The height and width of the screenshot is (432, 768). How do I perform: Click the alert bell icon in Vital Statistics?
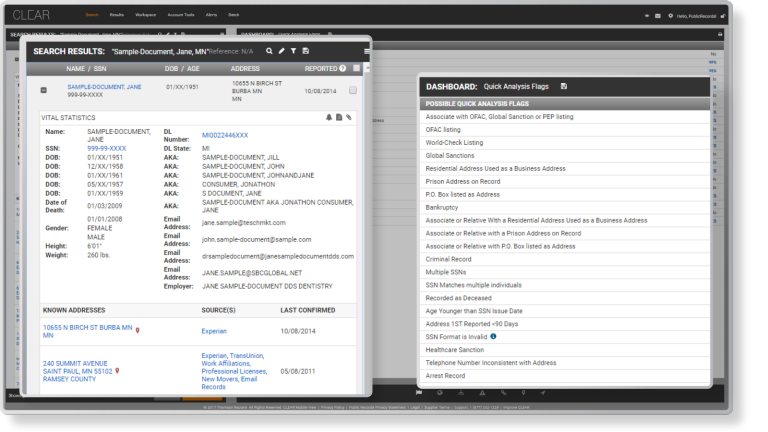coord(329,117)
